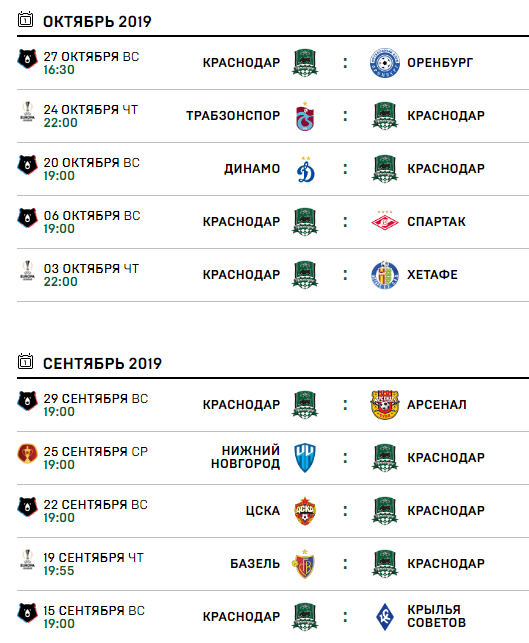
Task: Click the calendar icon beside СЕНТЯБРЬ 2019
Action: pos(25,361)
